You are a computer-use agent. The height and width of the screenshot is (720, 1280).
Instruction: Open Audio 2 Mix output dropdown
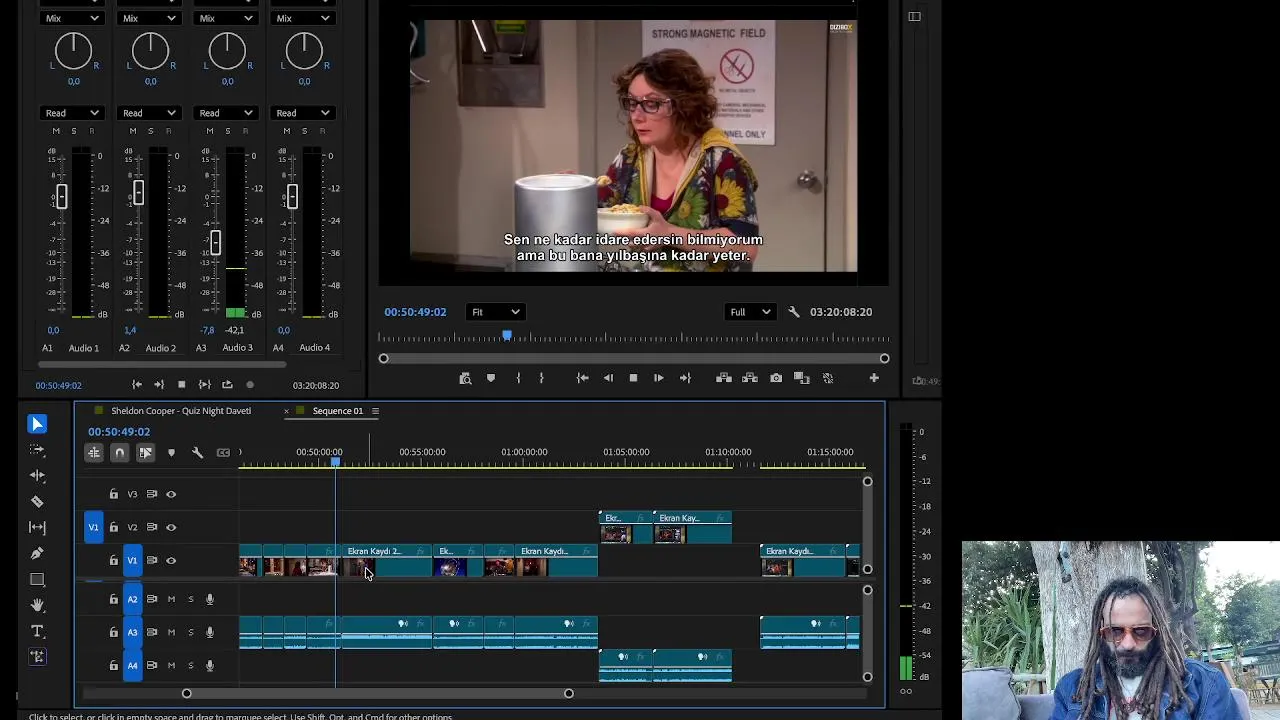pos(149,18)
